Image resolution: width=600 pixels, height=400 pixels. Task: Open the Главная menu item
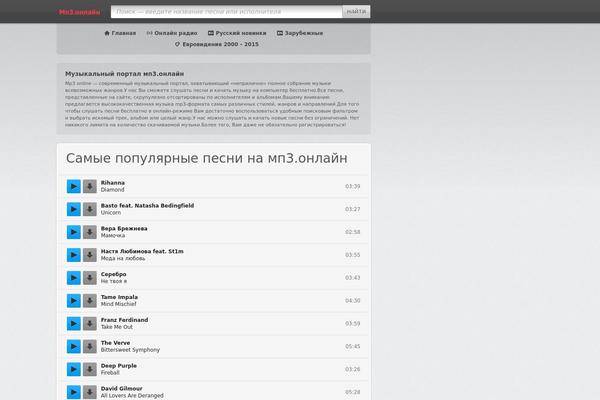pos(120,33)
